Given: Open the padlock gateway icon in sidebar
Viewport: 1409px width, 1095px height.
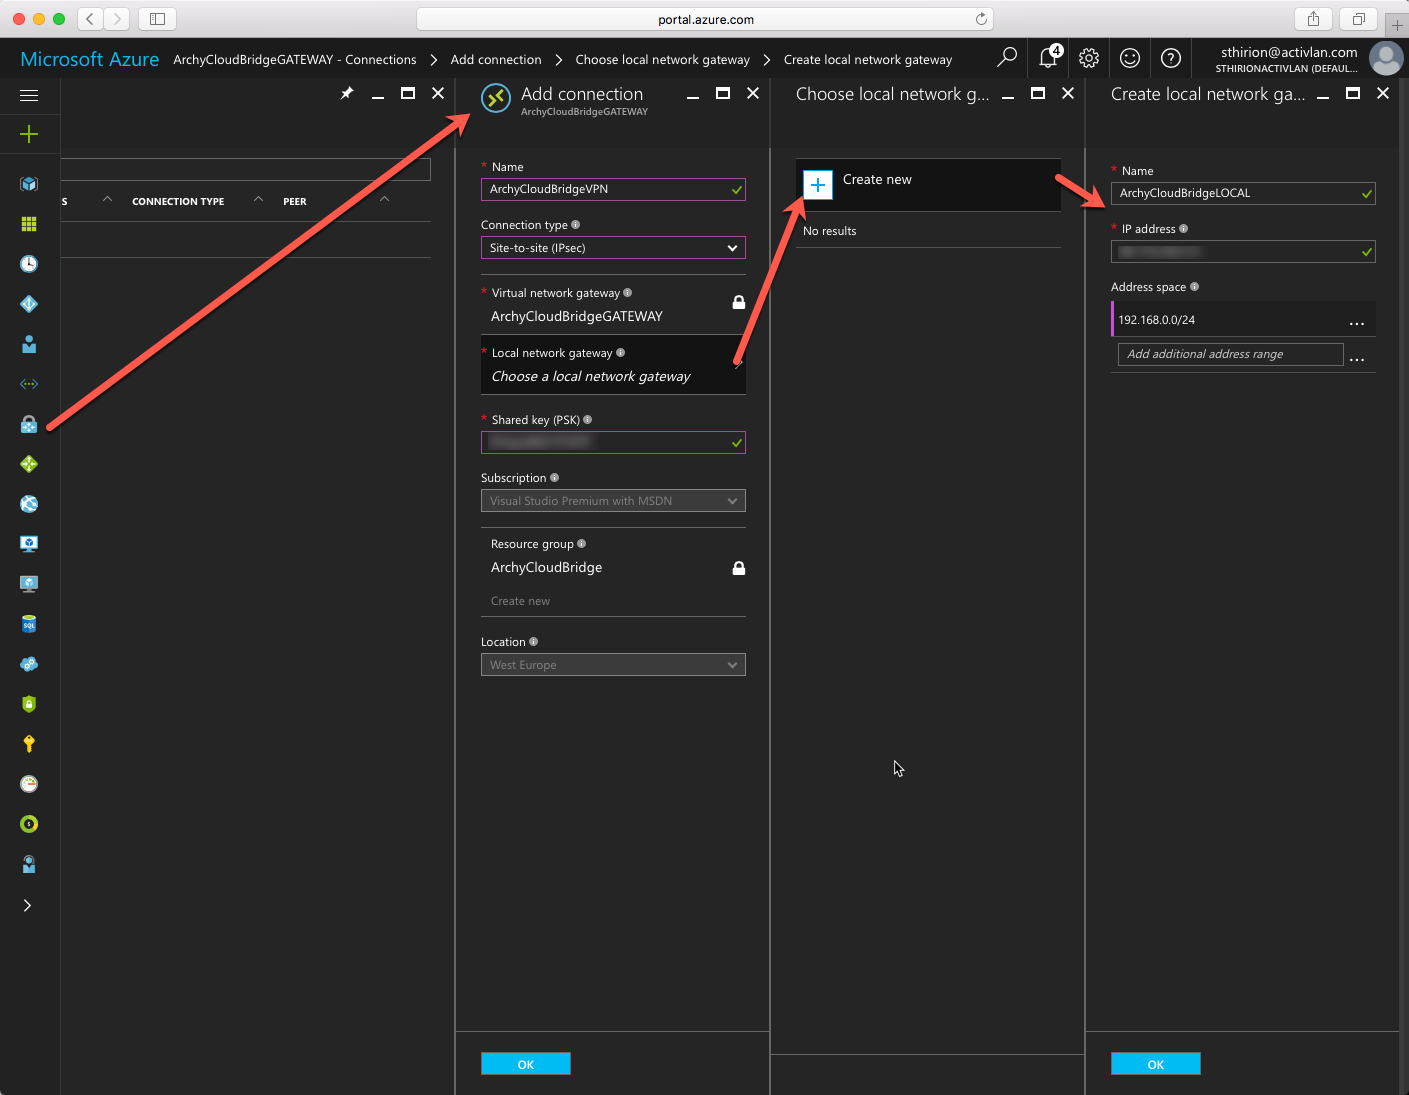Looking at the screenshot, I should click(x=29, y=424).
